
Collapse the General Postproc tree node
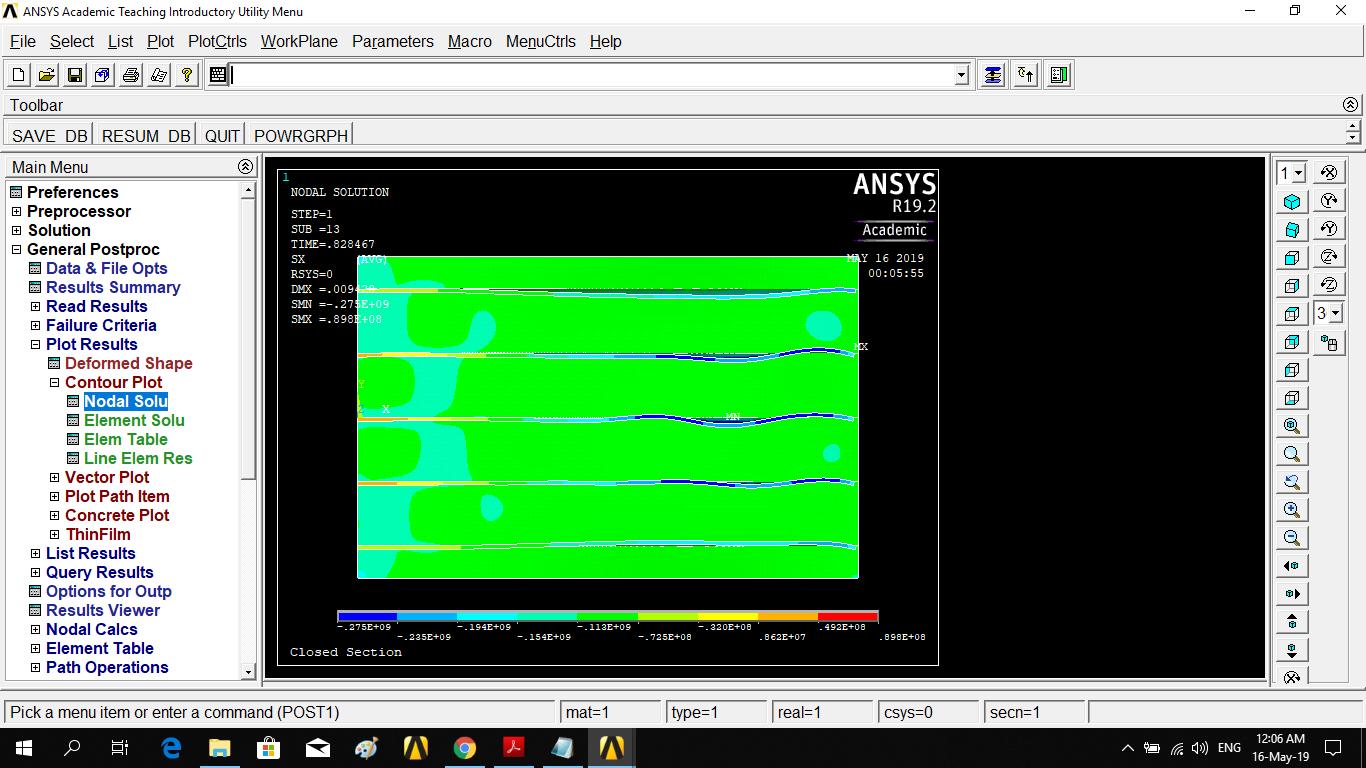(x=16, y=249)
